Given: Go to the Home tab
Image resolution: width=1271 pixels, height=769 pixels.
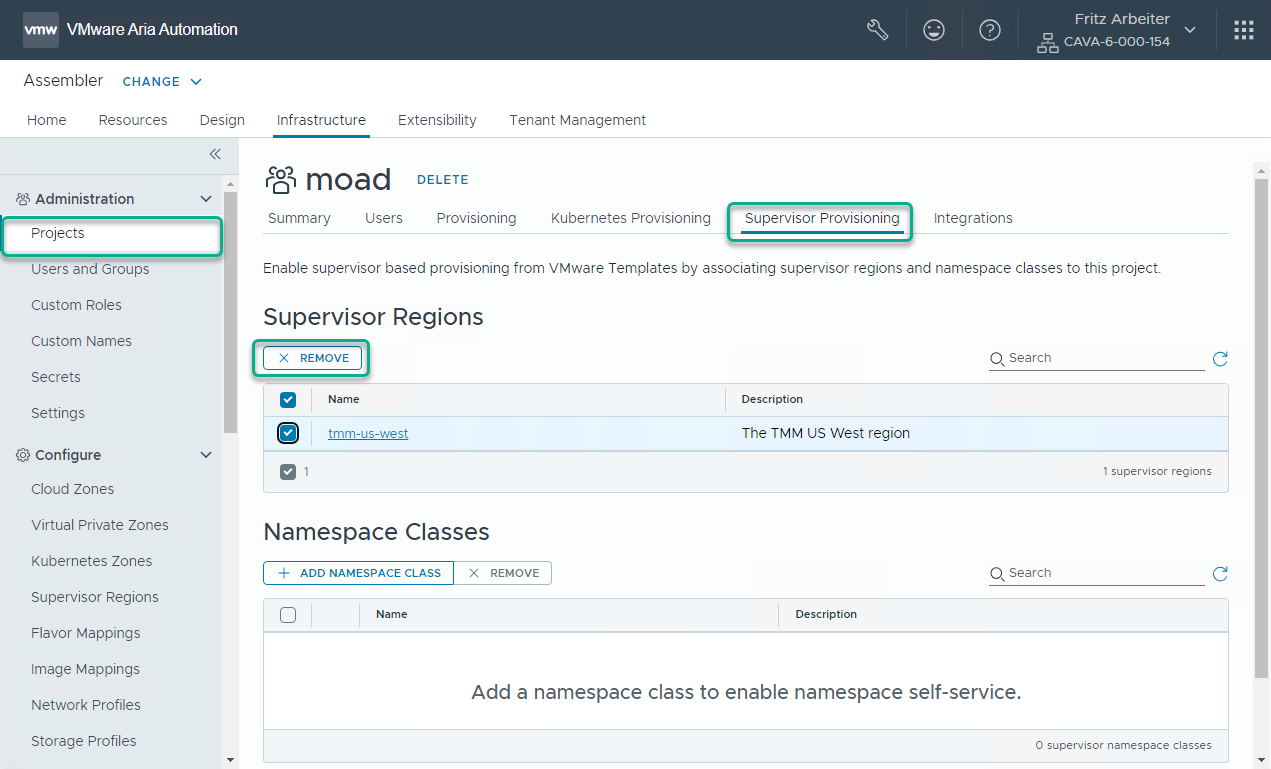Looking at the screenshot, I should click(47, 120).
